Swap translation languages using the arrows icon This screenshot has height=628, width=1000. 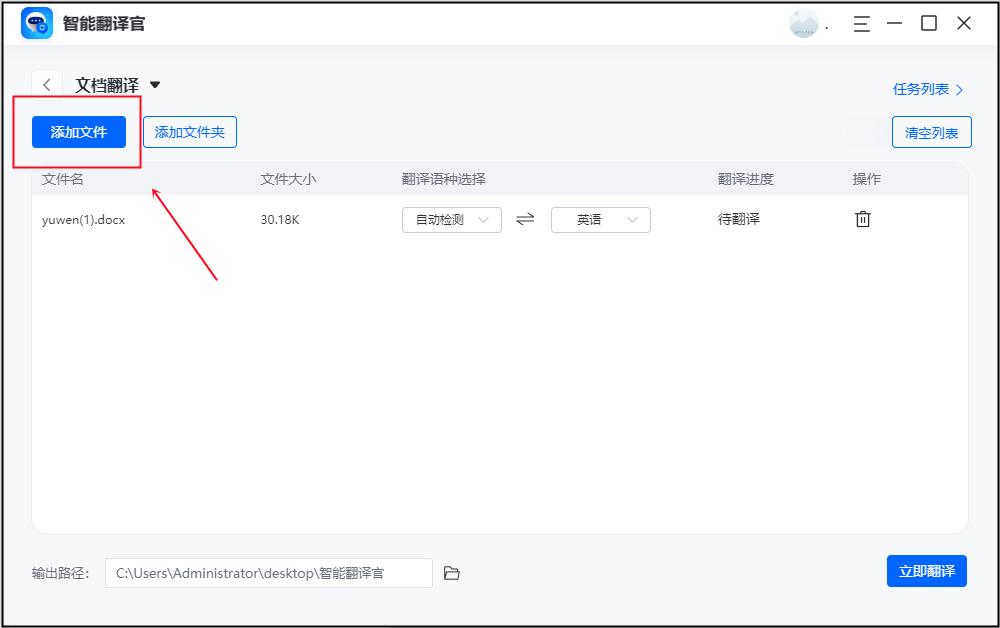coord(525,219)
